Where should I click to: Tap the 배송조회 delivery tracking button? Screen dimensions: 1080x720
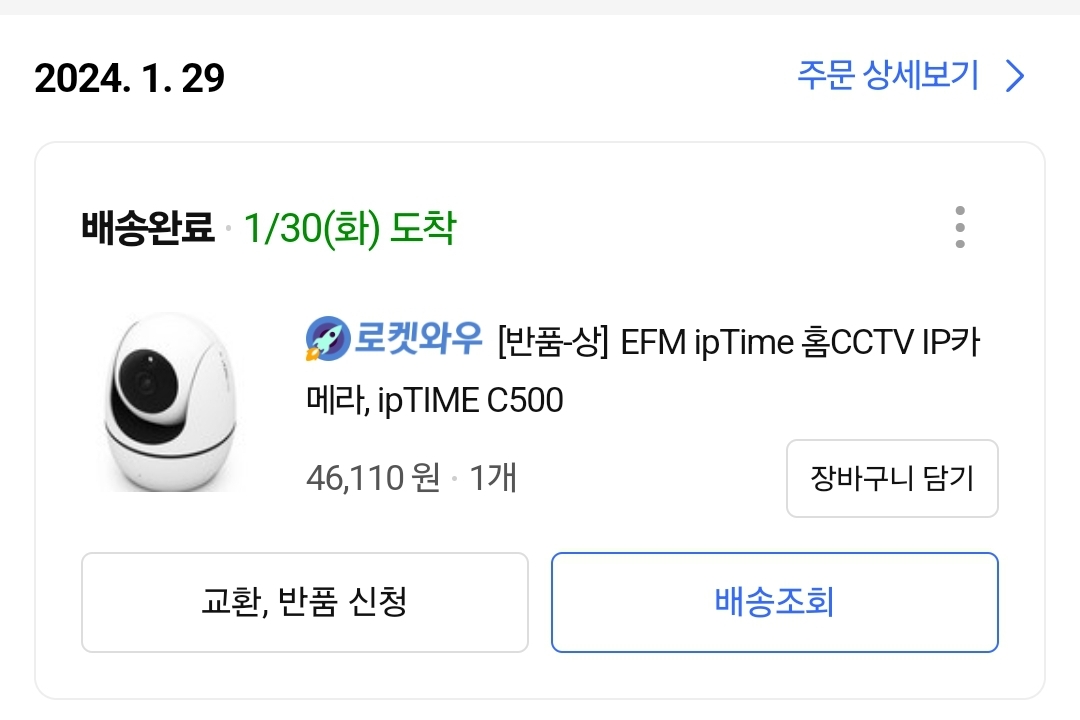[x=775, y=602]
